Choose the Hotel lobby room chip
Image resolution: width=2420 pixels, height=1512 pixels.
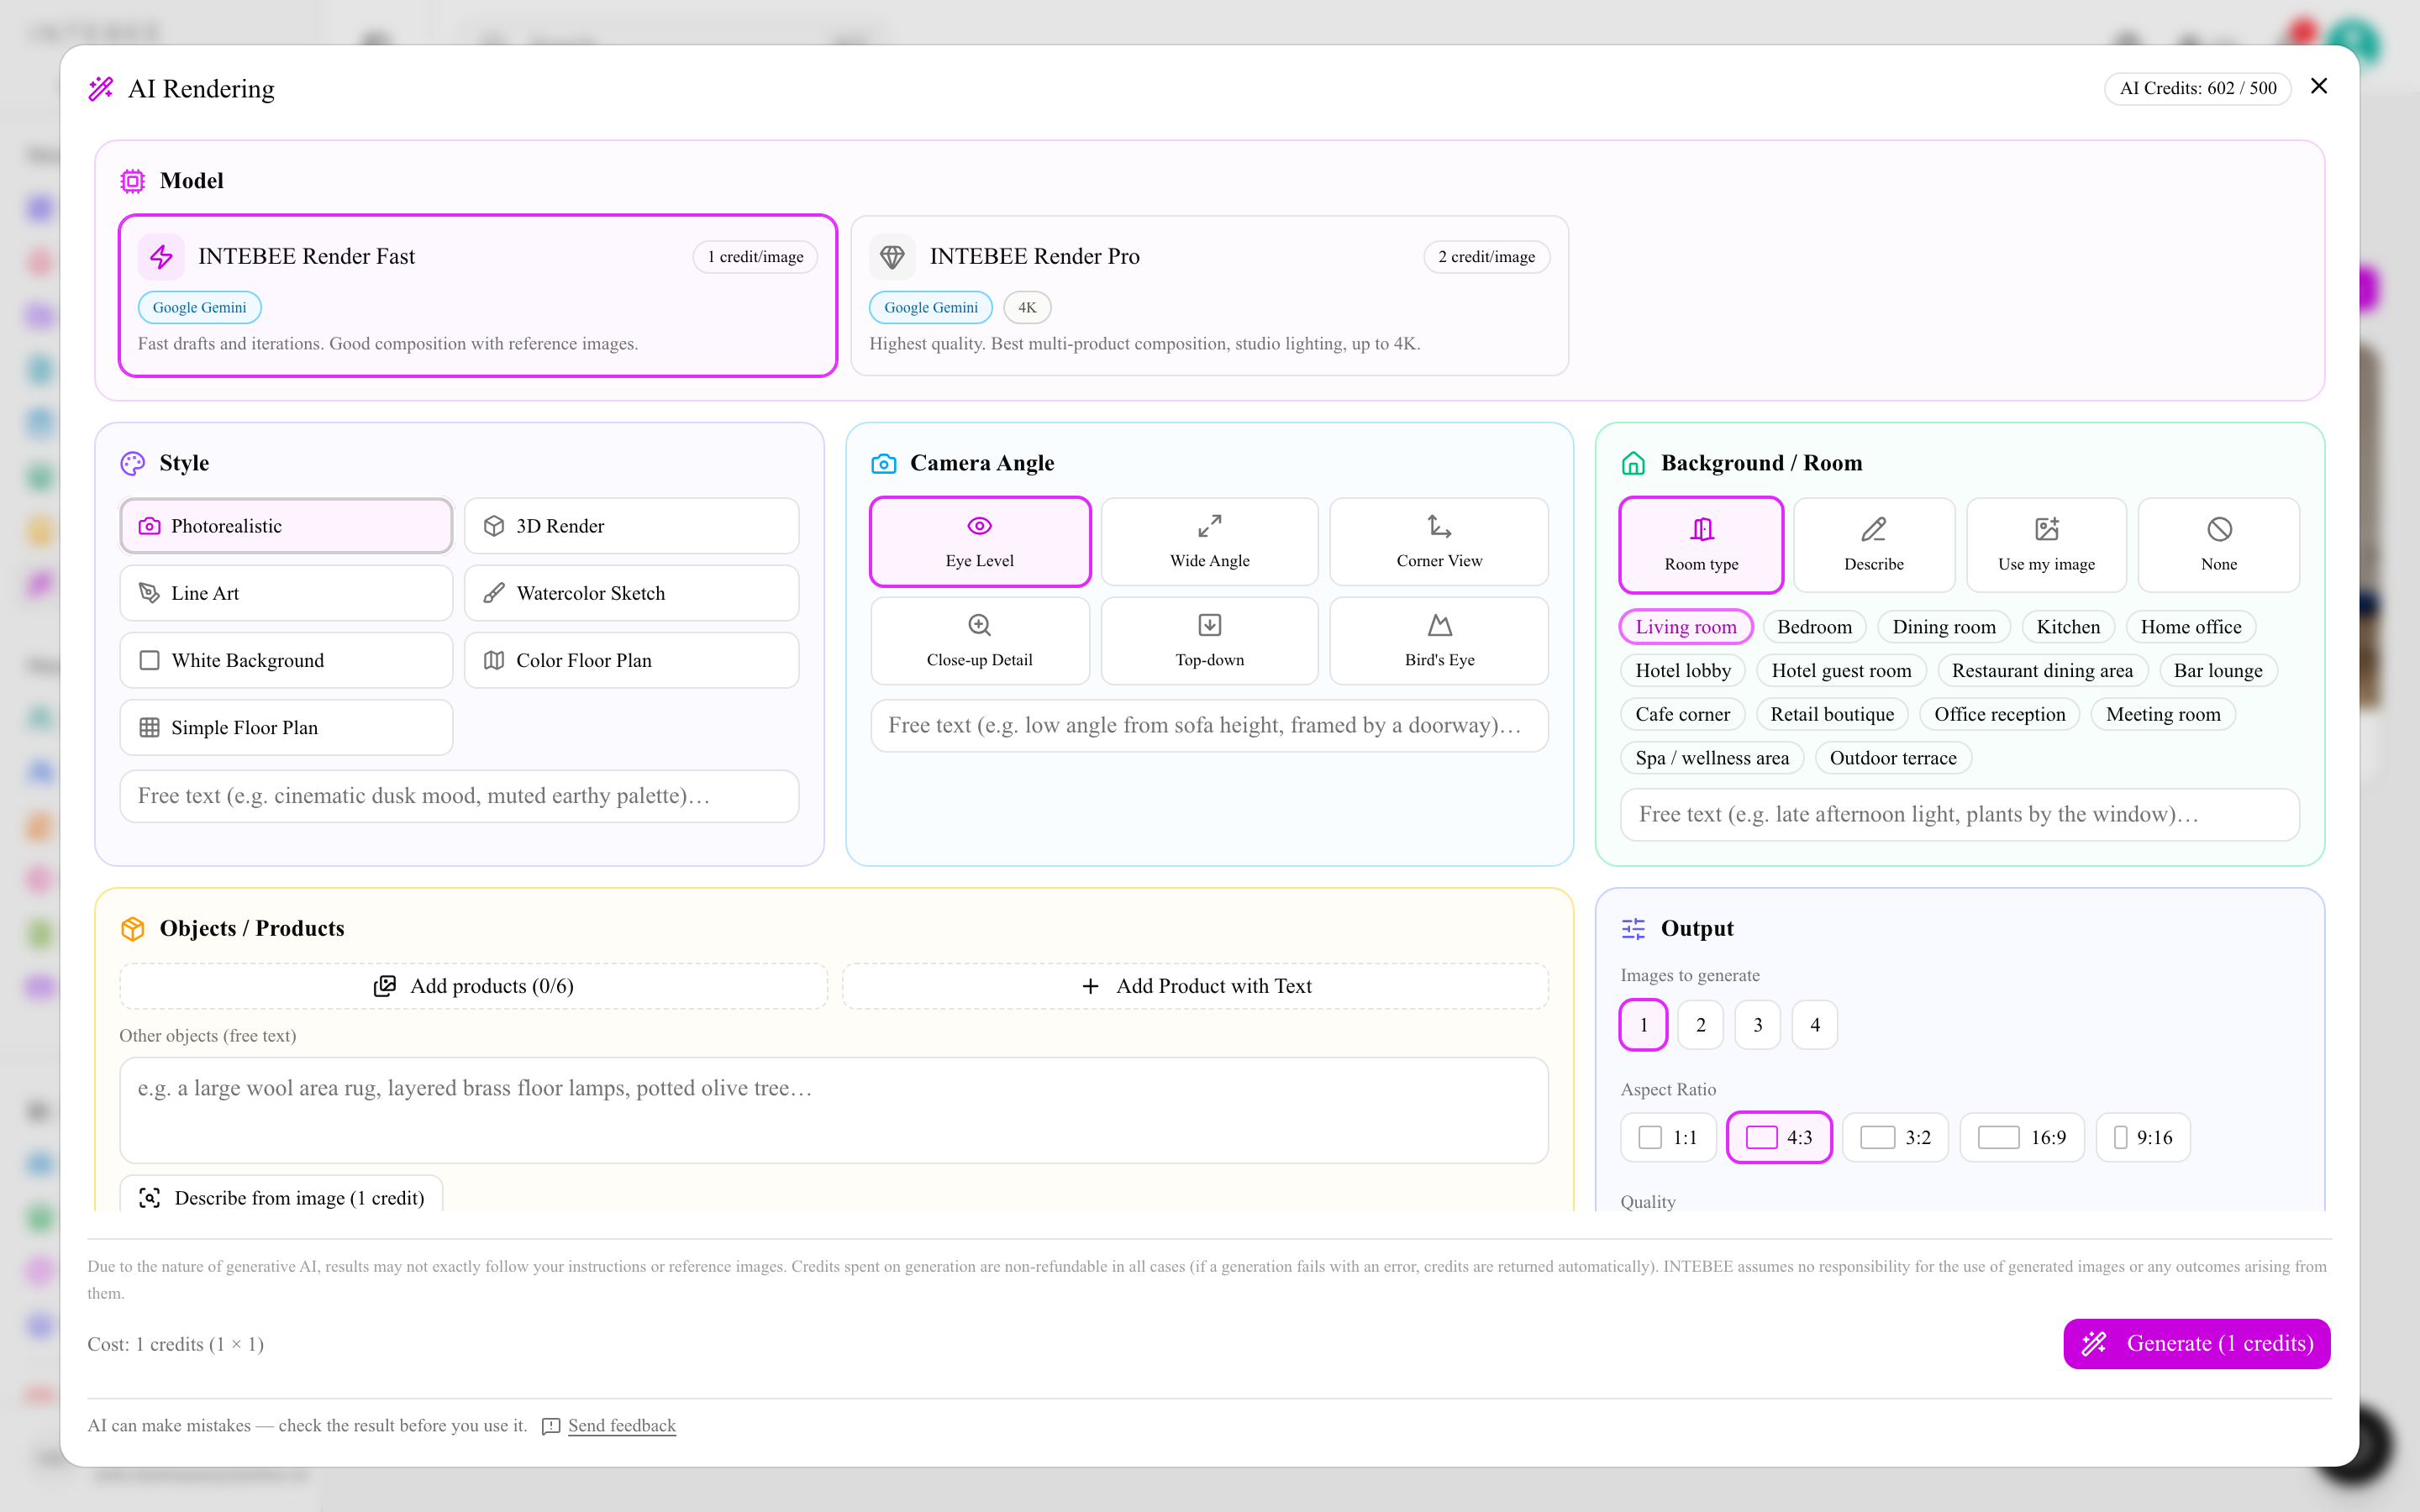tap(1683, 671)
